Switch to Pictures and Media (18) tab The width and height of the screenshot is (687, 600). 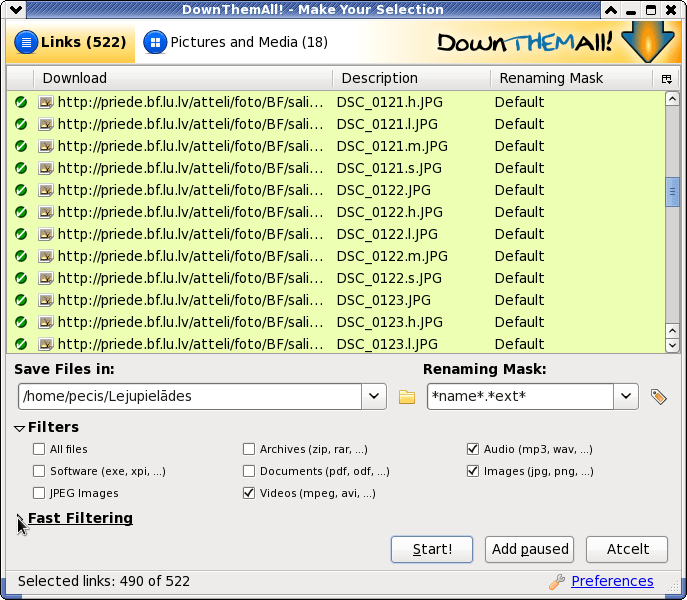pos(236,42)
